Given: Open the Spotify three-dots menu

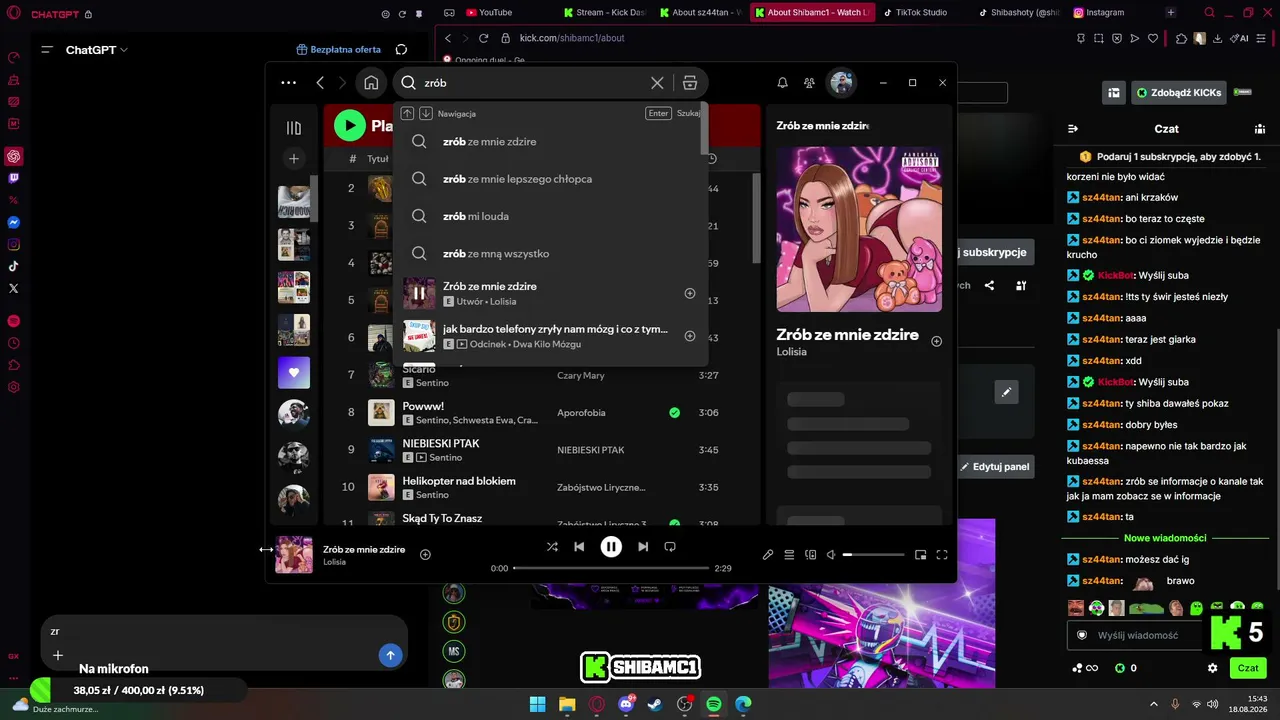Looking at the screenshot, I should [x=289, y=83].
